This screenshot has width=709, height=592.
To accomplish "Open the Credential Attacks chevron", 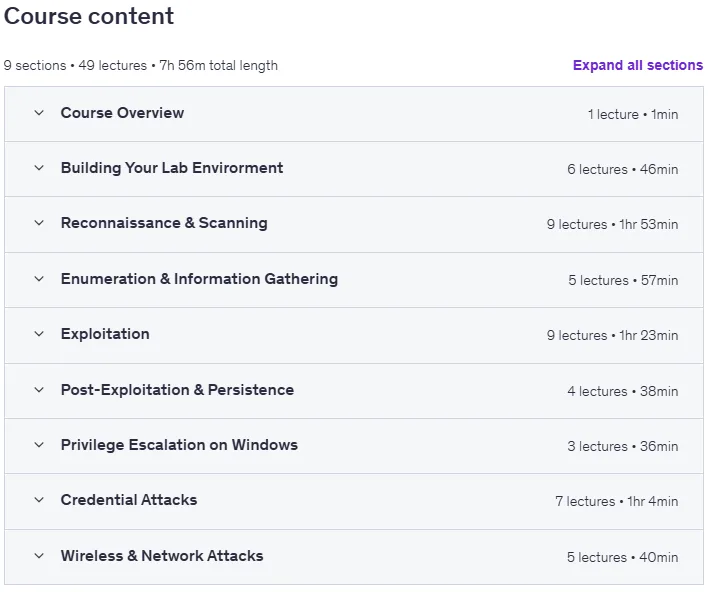I will click(39, 500).
